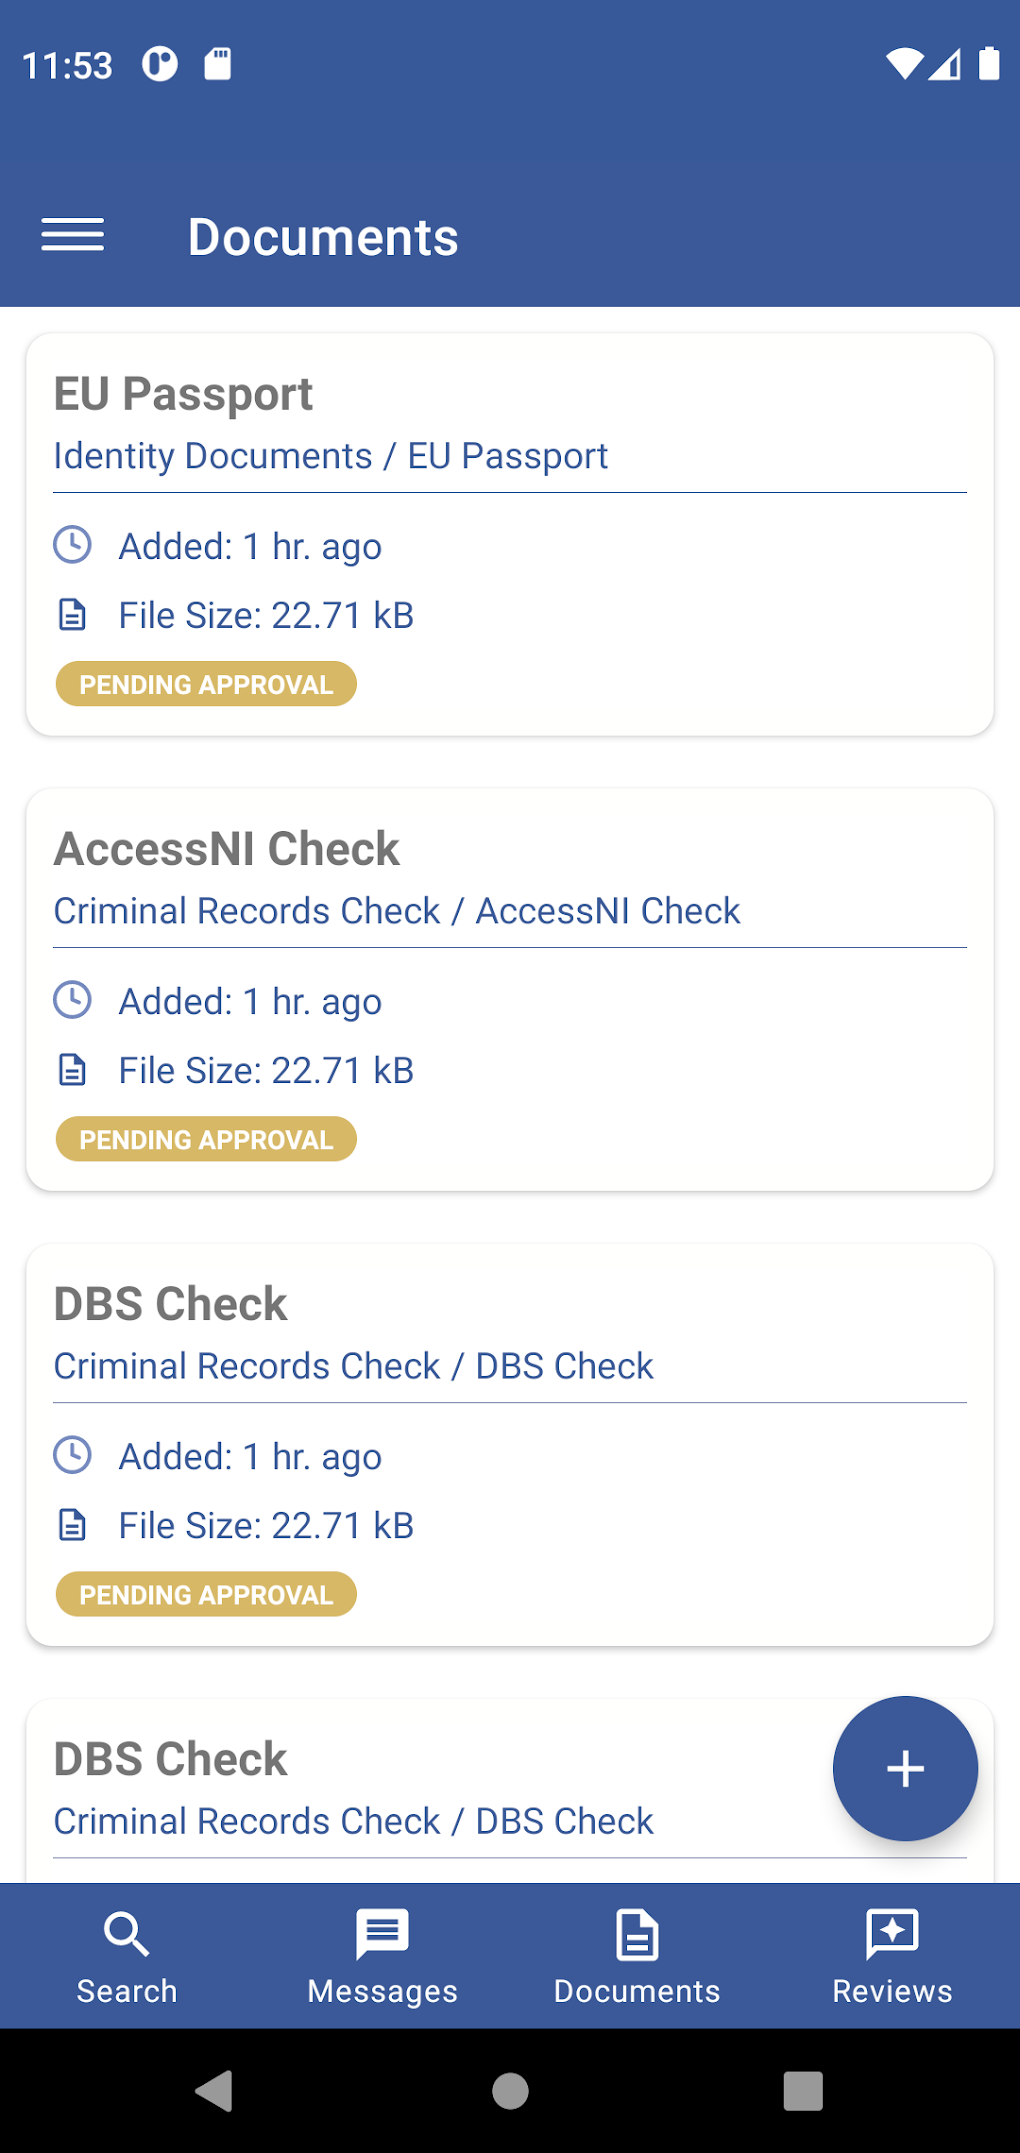
Task: Open Identity Documents / EU Passport link
Action: (x=330, y=456)
